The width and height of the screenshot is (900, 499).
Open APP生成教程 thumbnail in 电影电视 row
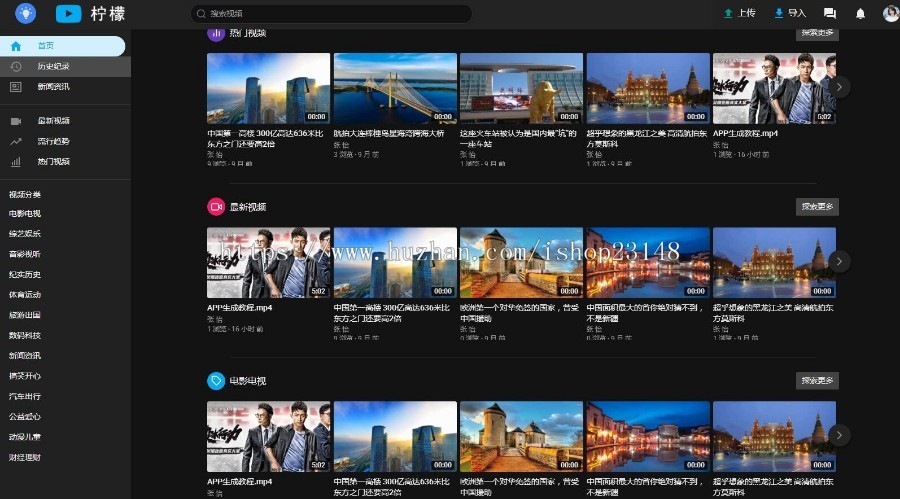[x=269, y=436]
